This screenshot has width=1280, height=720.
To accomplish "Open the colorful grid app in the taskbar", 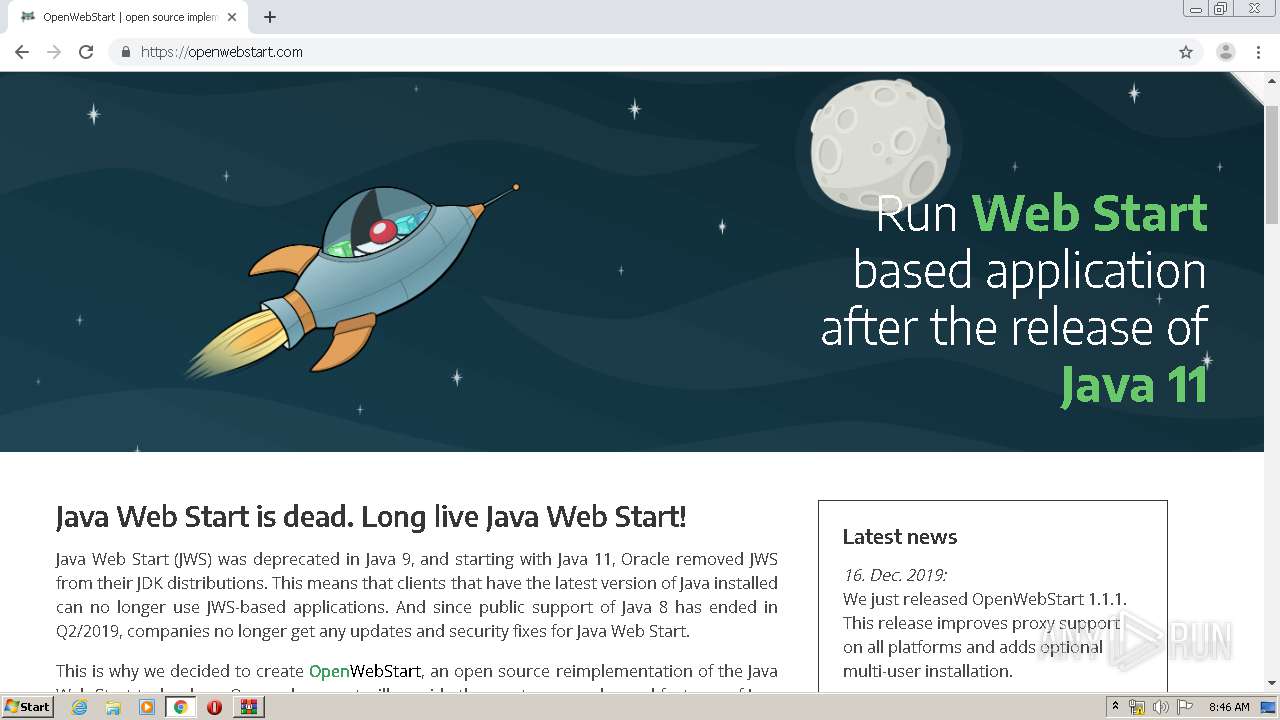I will pos(248,707).
